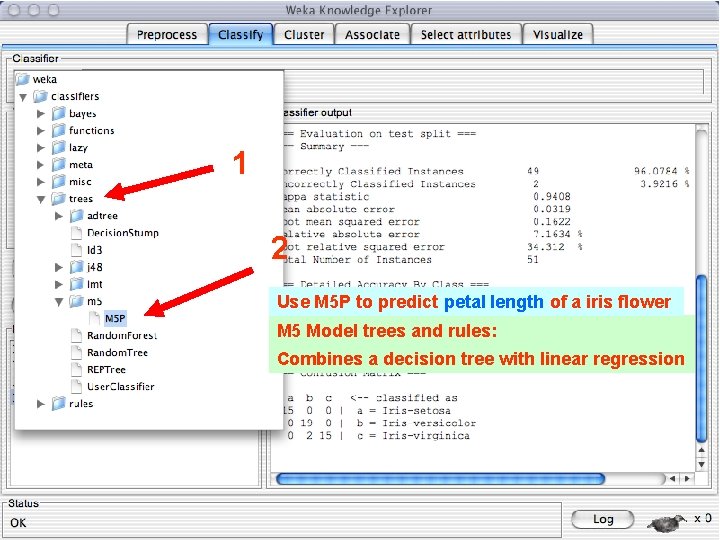This screenshot has width=720, height=540.
Task: Click the meta folder icon
Action: (59, 164)
